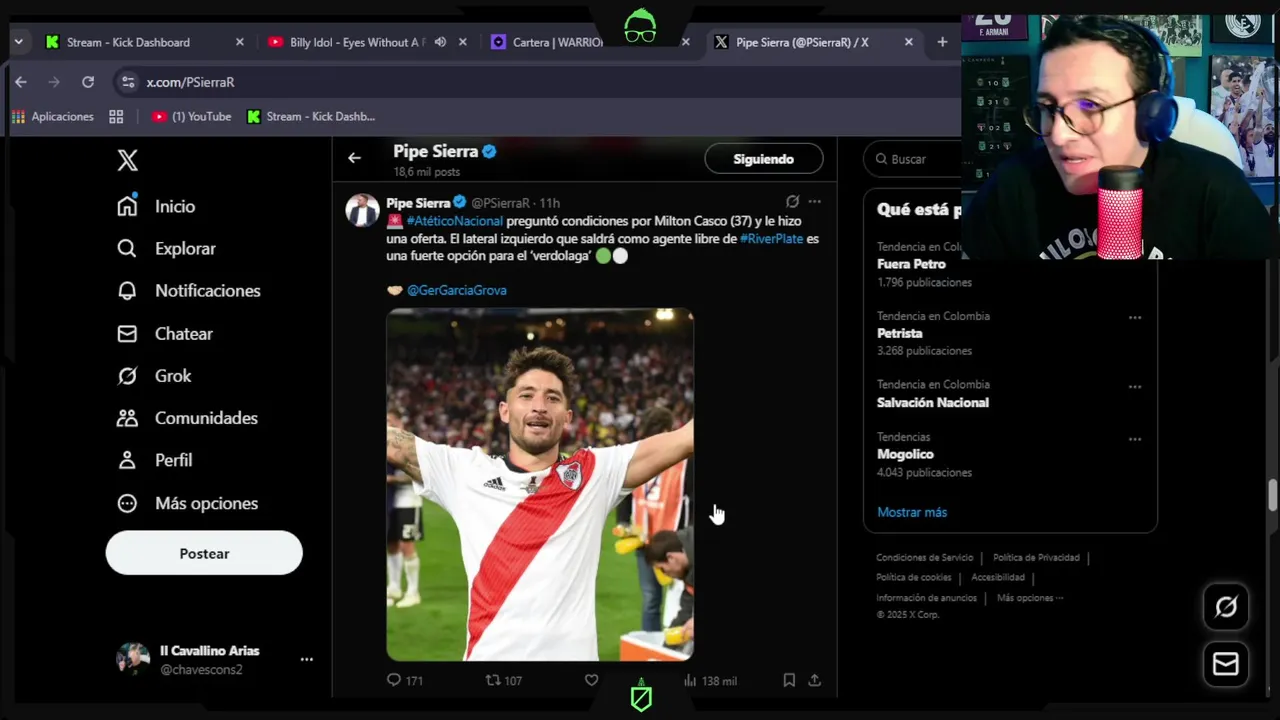Open Condiciones de Servicio link

coord(924,558)
